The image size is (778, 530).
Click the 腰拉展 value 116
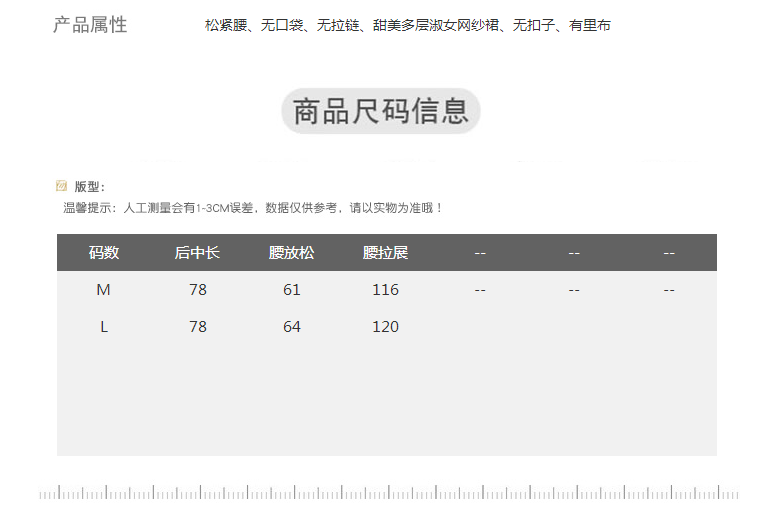coord(385,290)
